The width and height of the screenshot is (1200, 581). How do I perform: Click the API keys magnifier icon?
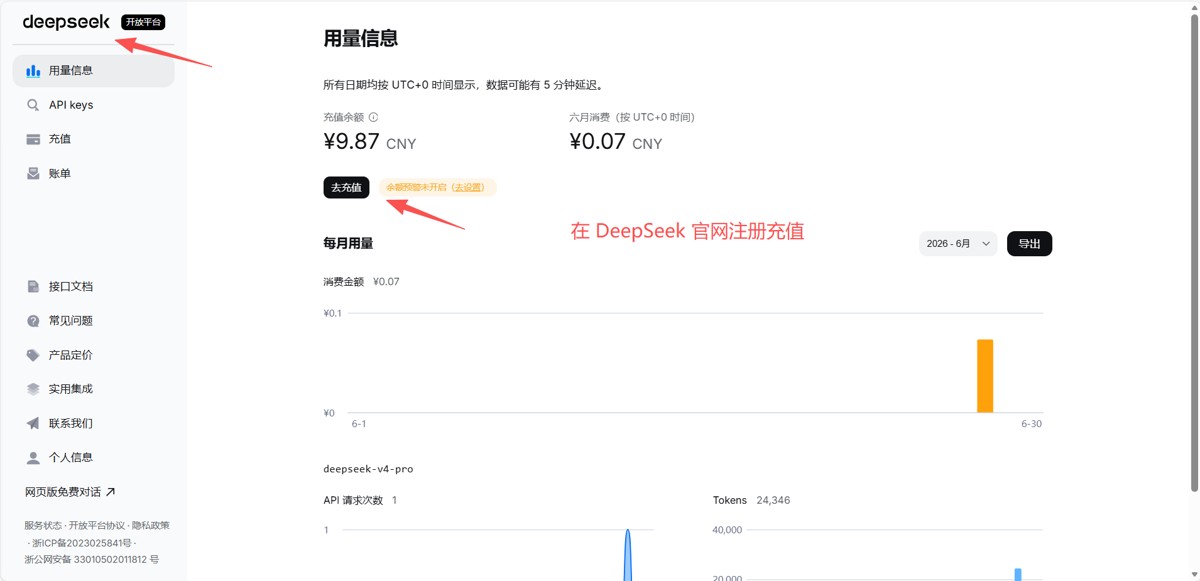tap(33, 105)
